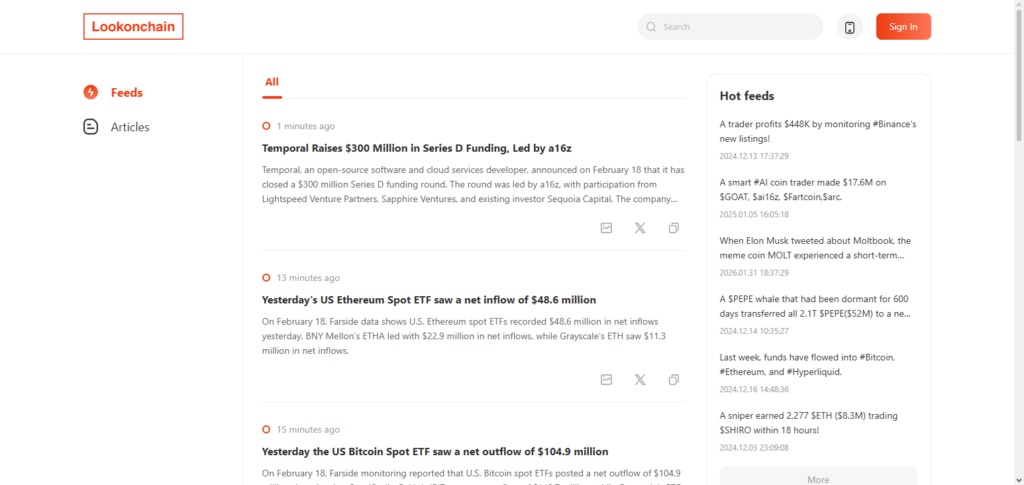The width and height of the screenshot is (1024, 485).
Task: Share Ethereum ETF post on X
Action: pyautogui.click(x=640, y=379)
